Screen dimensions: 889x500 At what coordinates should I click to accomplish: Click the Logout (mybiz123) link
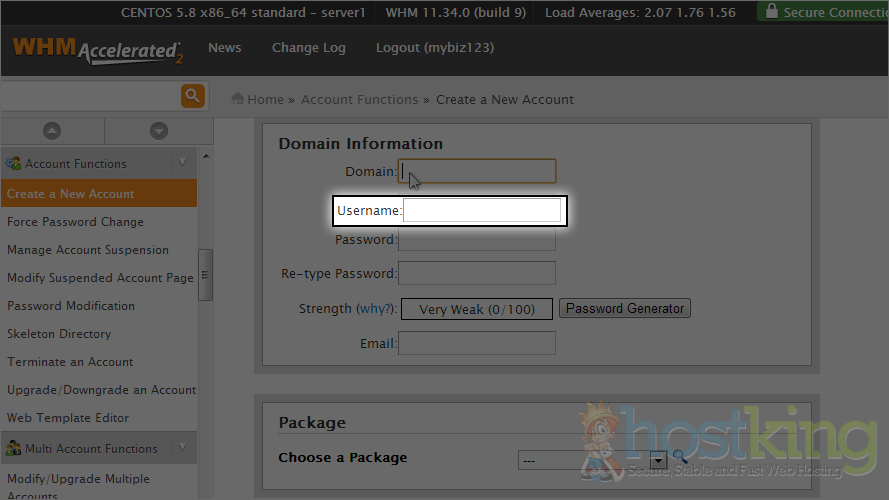tap(434, 48)
